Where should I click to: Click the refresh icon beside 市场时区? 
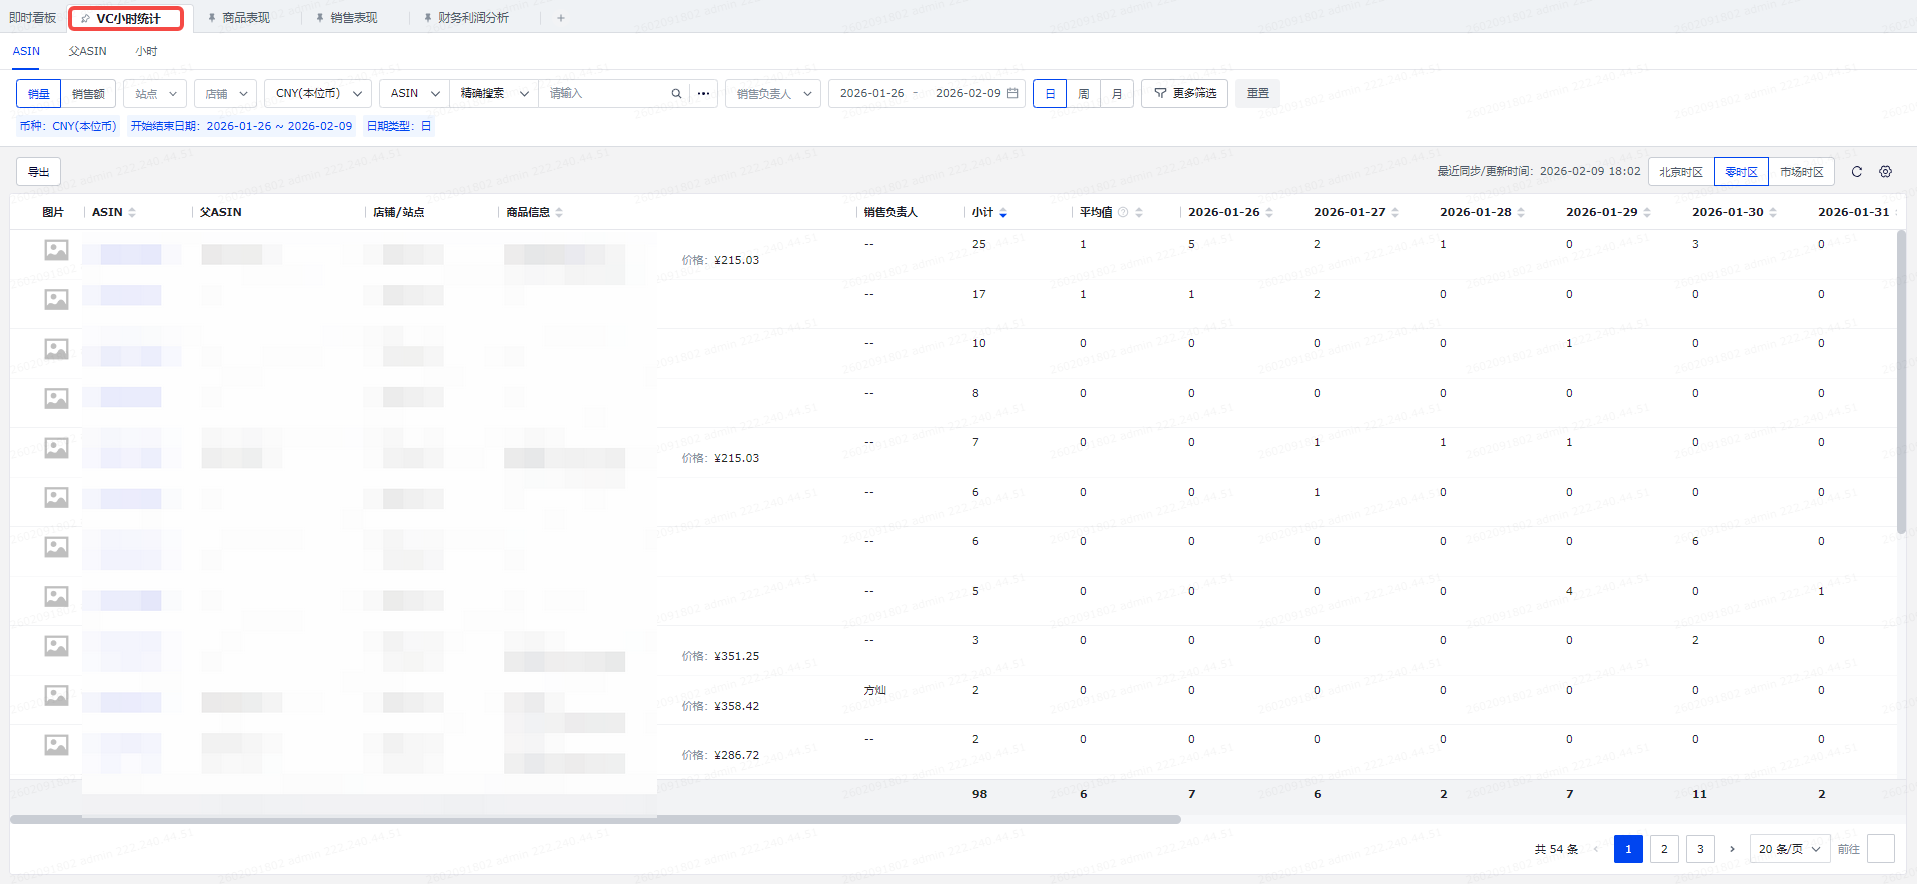(x=1856, y=172)
